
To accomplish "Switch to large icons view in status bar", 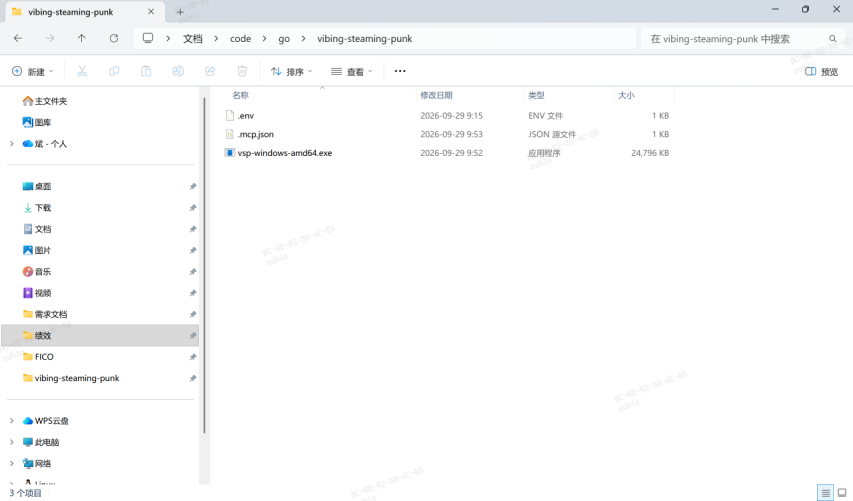I will [x=842, y=493].
